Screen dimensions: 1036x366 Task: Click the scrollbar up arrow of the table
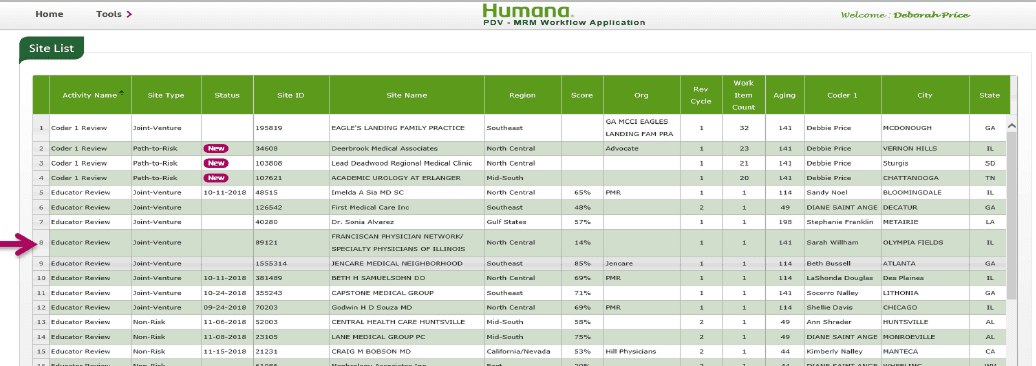pyautogui.click(x=1012, y=125)
